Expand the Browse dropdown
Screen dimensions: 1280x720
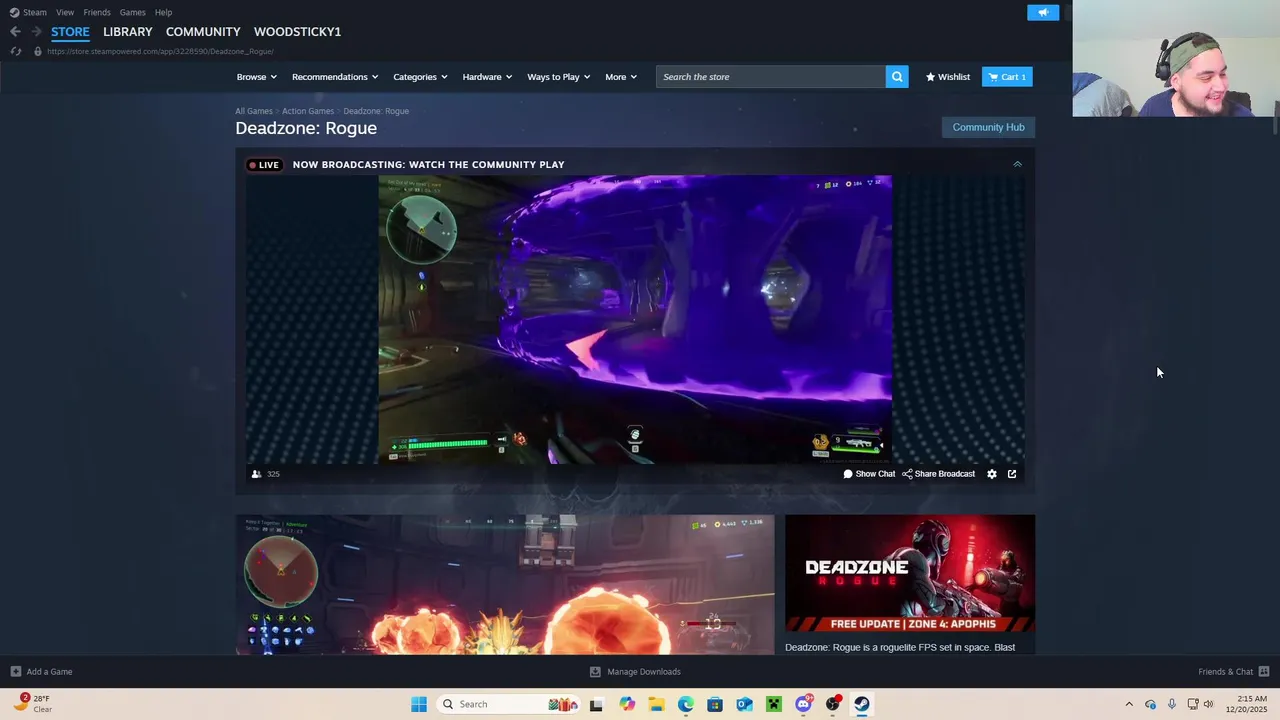[x=257, y=77]
